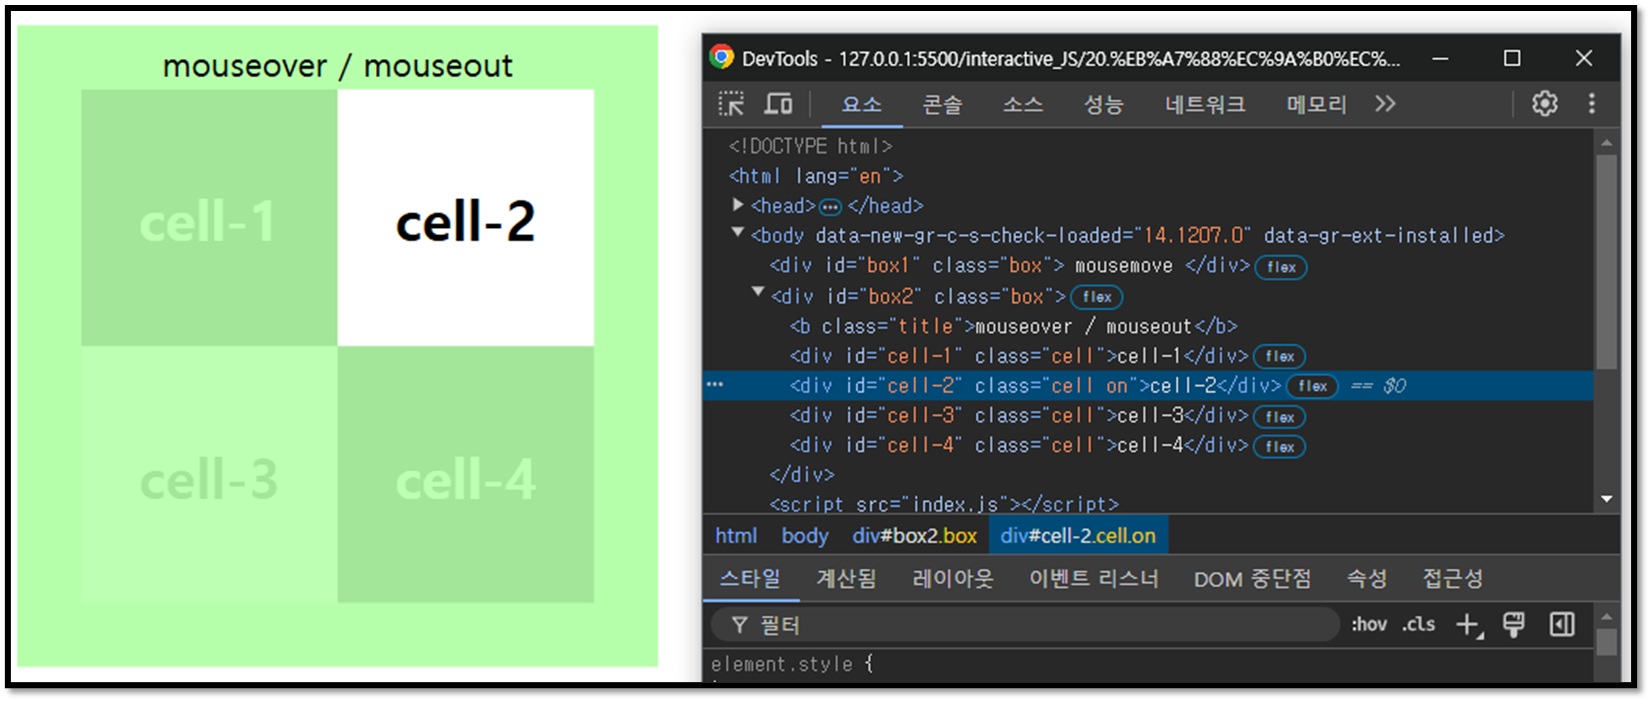Open DevTools settings gear
The width and height of the screenshot is (1650, 701).
[1545, 103]
